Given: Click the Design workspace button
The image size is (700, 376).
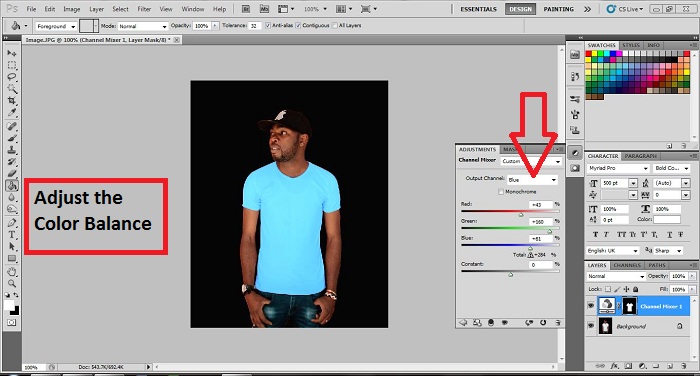Looking at the screenshot, I should tap(521, 9).
